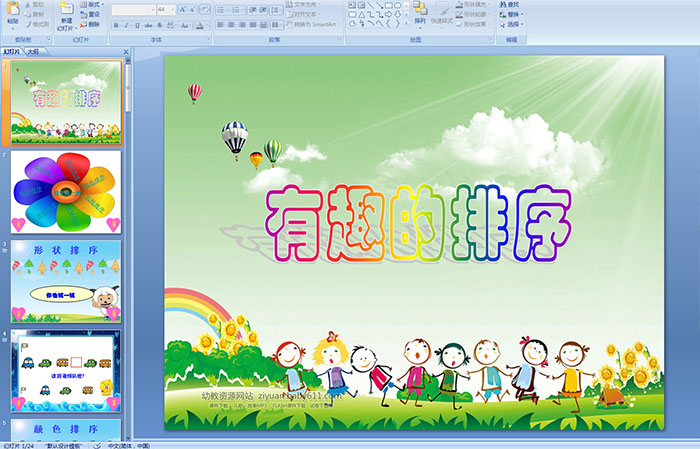The width and height of the screenshot is (700, 449).
Task: Click the Find button
Action: (509, 4)
